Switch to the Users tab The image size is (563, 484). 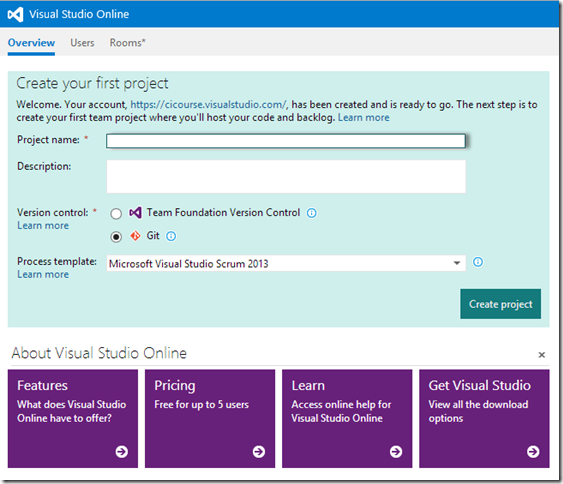tap(82, 43)
